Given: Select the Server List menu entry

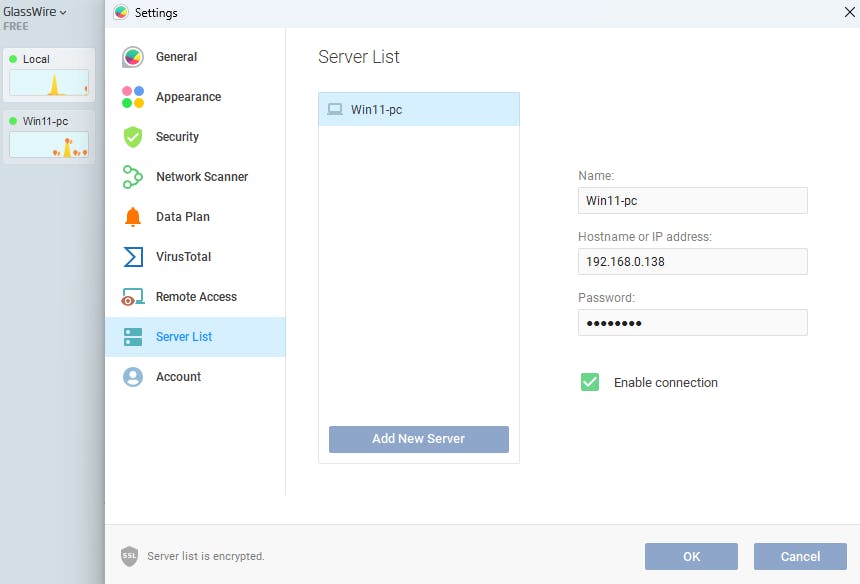Looking at the screenshot, I should 195,337.
